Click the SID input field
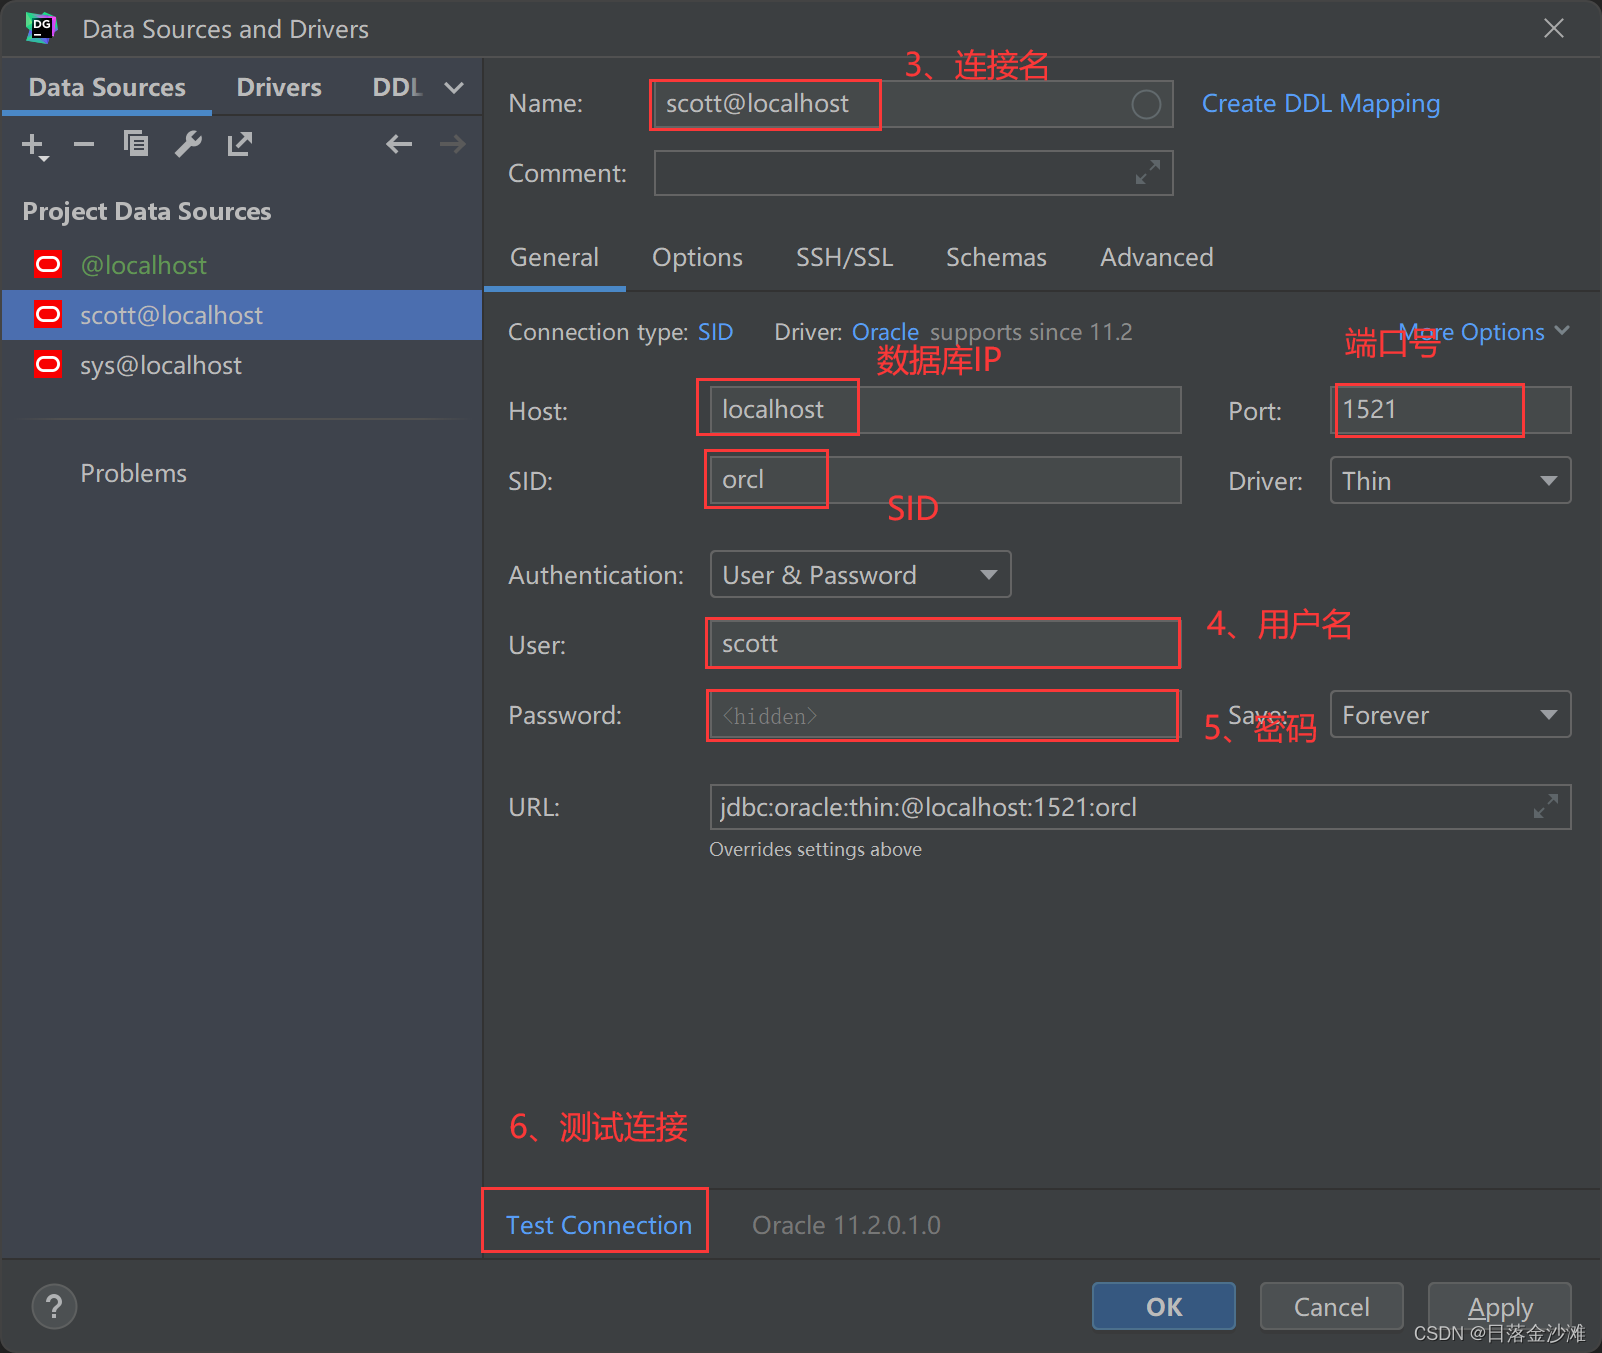Image resolution: width=1602 pixels, height=1353 pixels. [945, 480]
